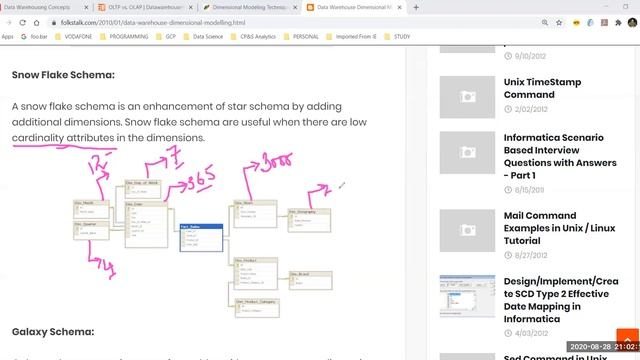Click the forward navigation arrow
Image resolution: width=640 pixels, height=360 pixels.
tap(9, 22)
